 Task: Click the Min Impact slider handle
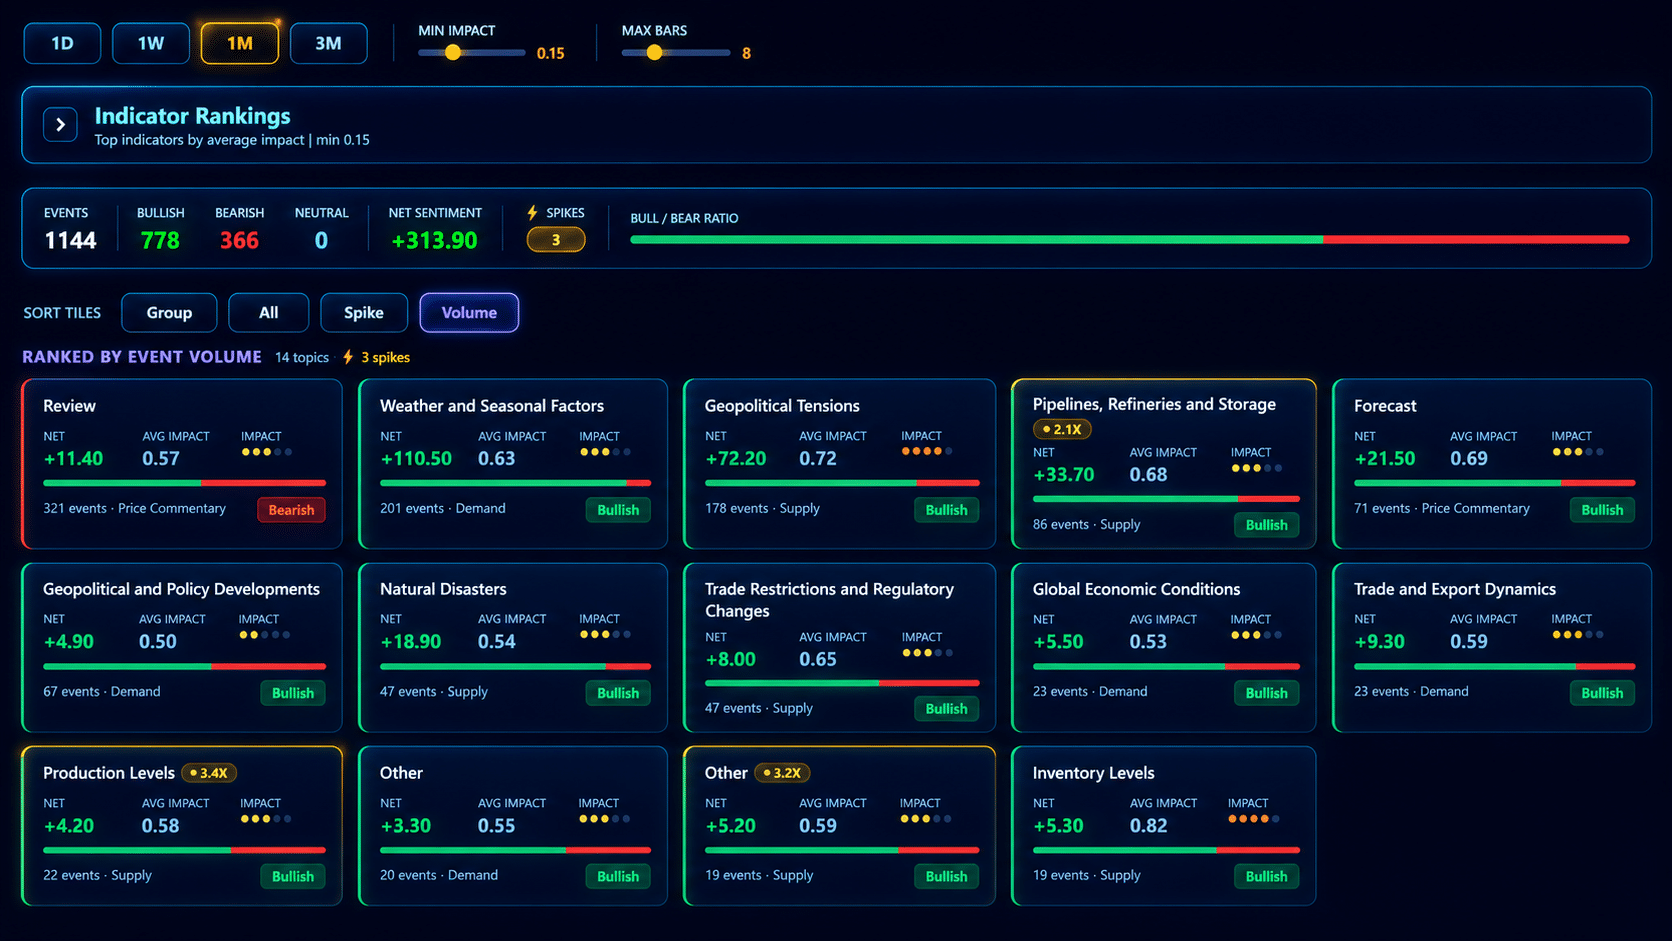coord(453,53)
